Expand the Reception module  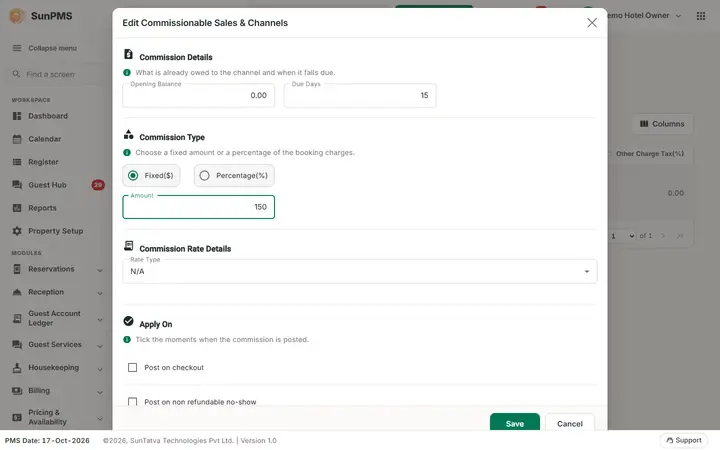(x=100, y=293)
